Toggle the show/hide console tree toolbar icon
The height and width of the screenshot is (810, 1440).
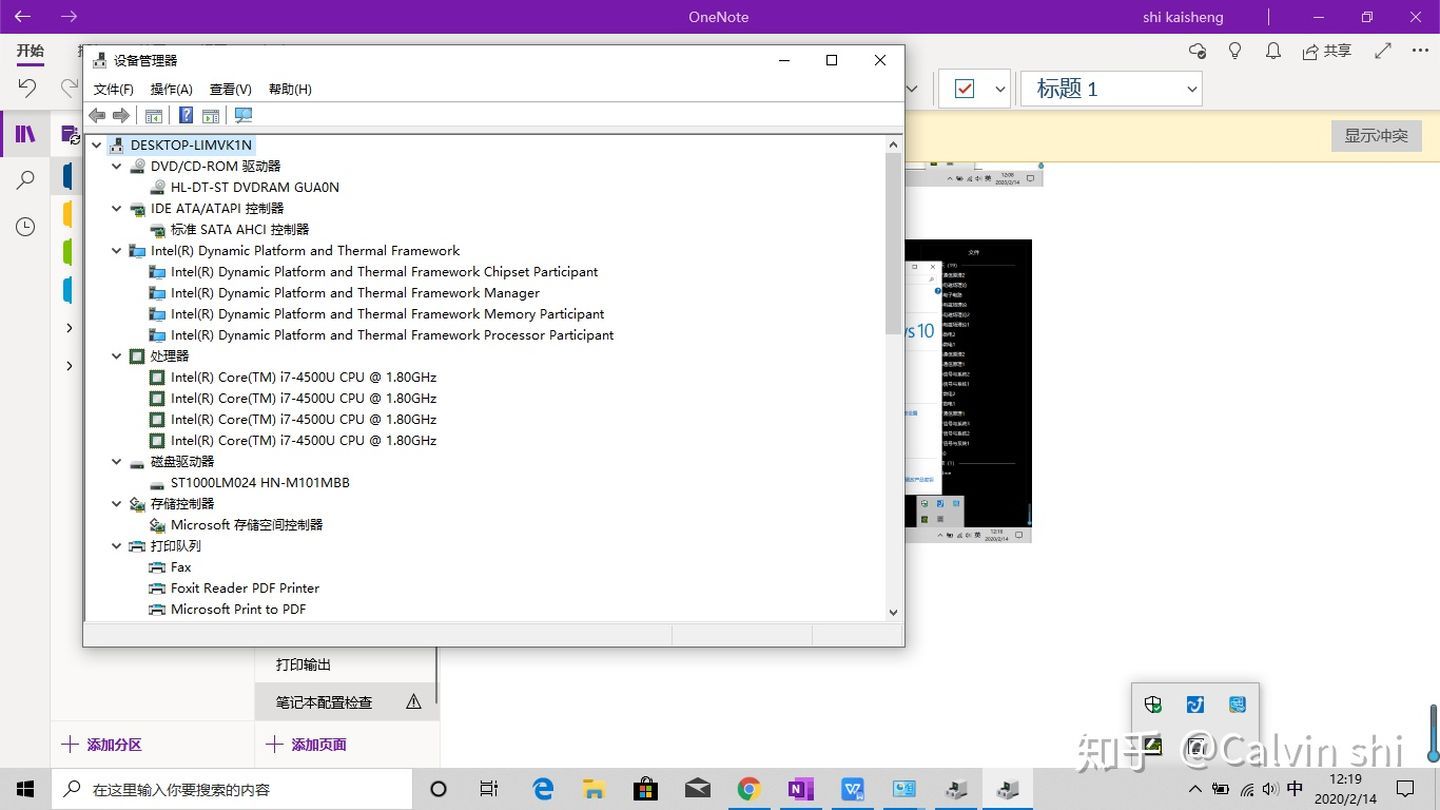tap(154, 115)
